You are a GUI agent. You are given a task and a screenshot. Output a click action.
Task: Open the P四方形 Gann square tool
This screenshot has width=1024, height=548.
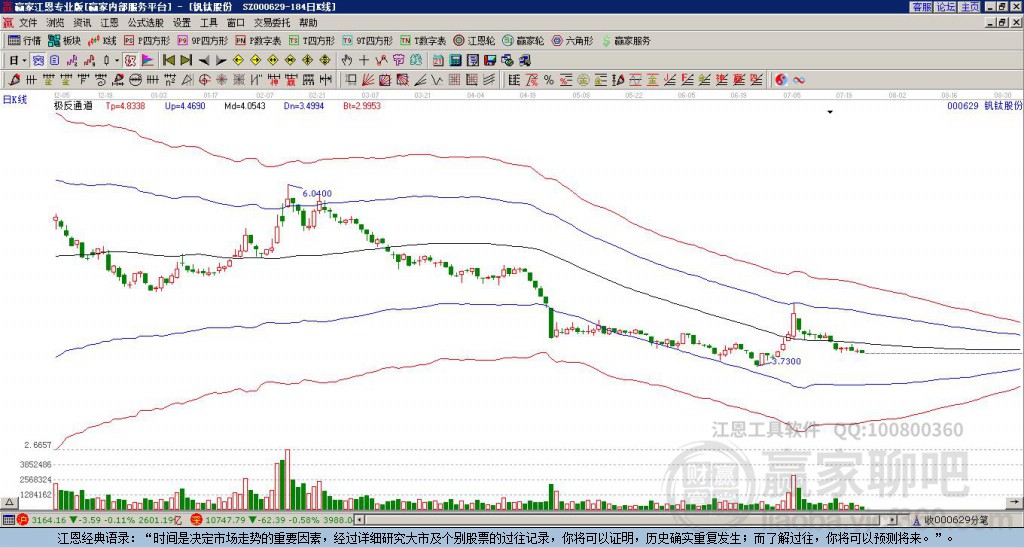click(x=147, y=40)
